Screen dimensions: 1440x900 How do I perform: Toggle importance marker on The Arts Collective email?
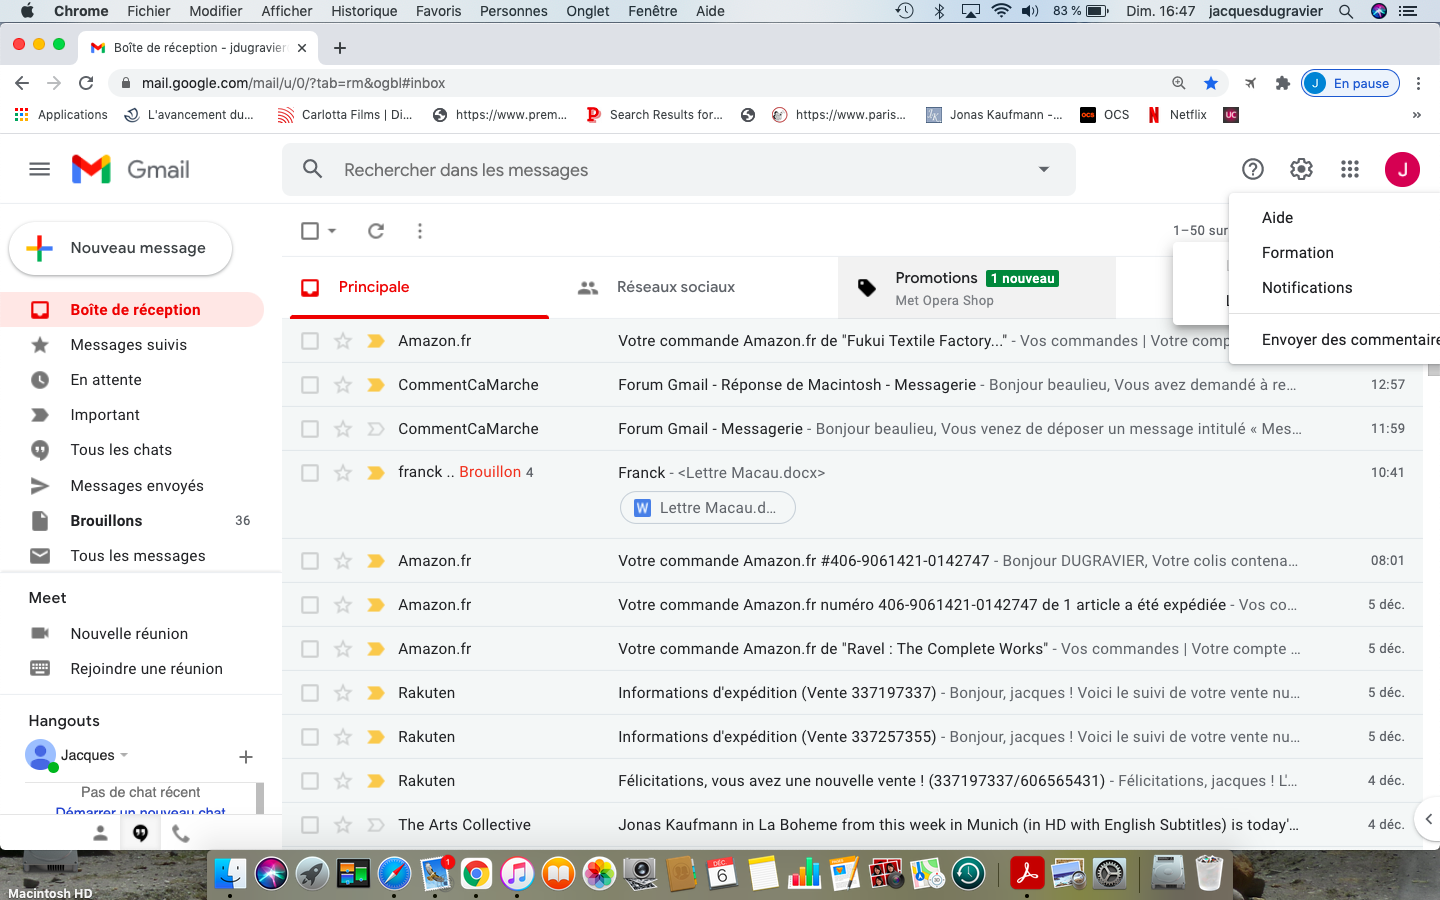pyautogui.click(x=376, y=825)
